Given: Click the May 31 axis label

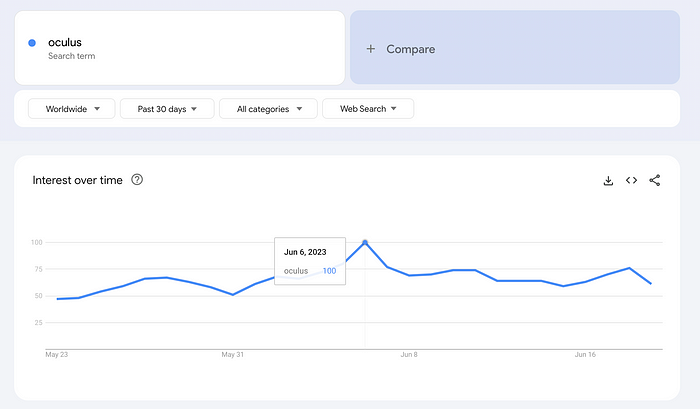Looking at the screenshot, I should (x=233, y=355).
